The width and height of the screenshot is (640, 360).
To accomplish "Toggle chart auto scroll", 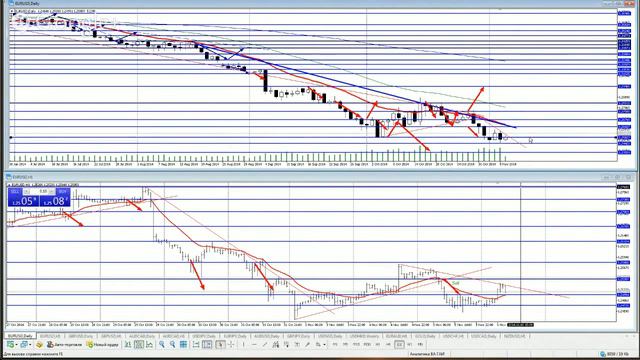I will click(196, 344).
